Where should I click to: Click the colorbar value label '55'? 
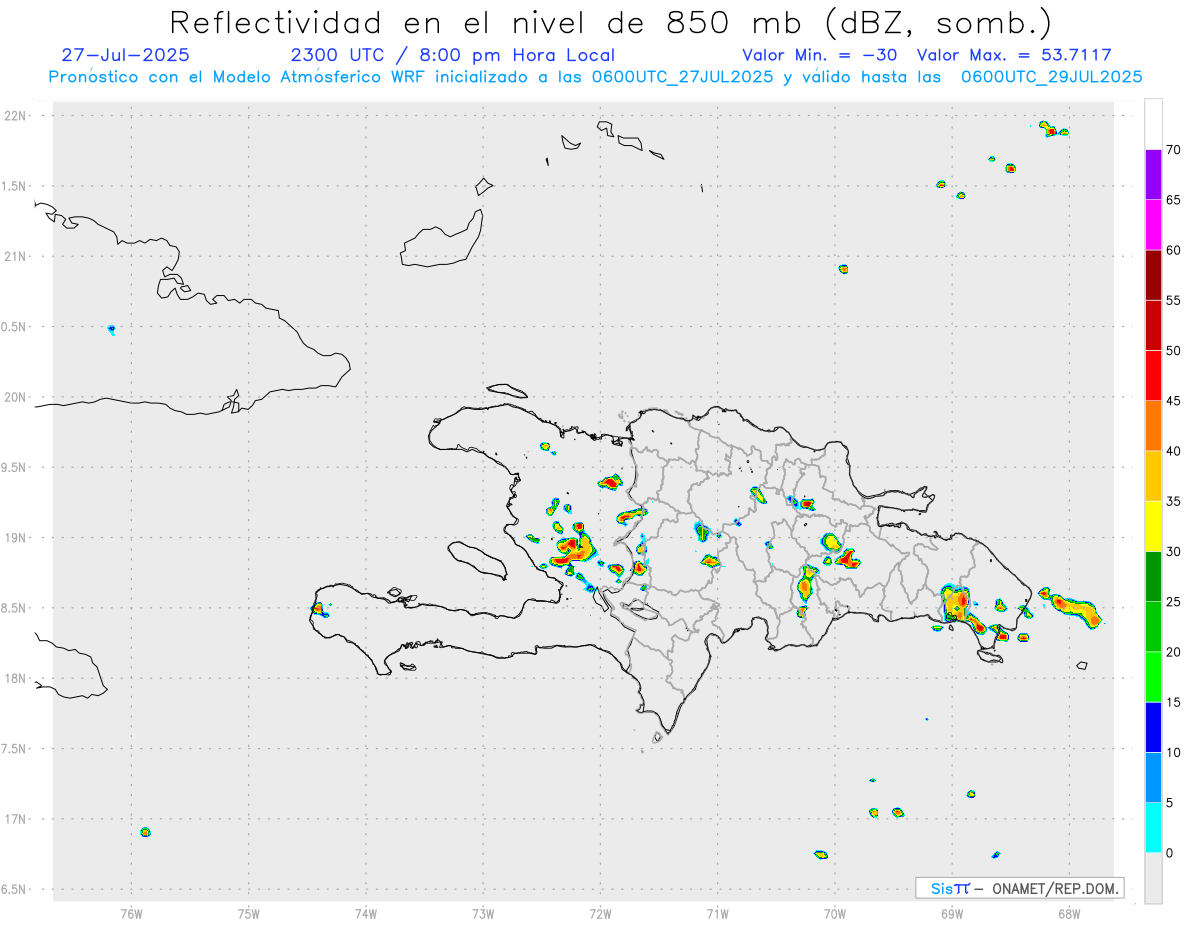[1174, 301]
